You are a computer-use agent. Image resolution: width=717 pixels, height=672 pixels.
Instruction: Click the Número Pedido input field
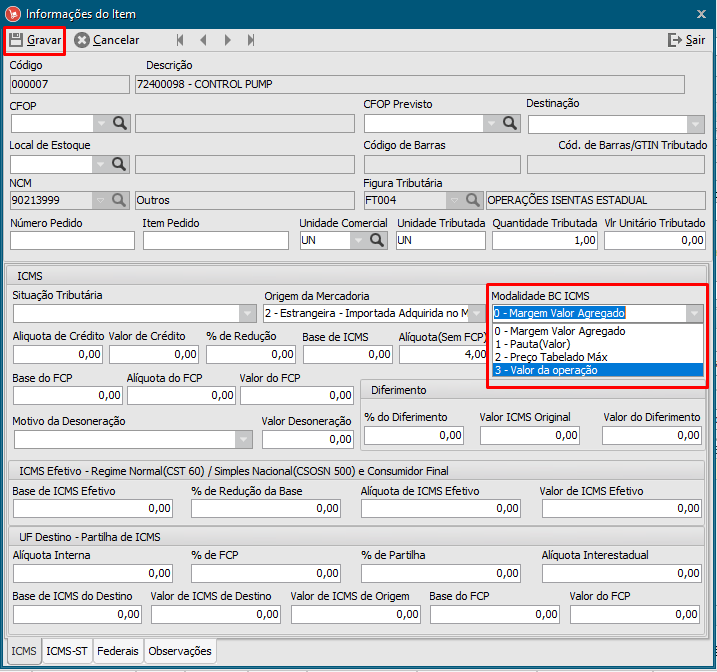[x=72, y=240]
